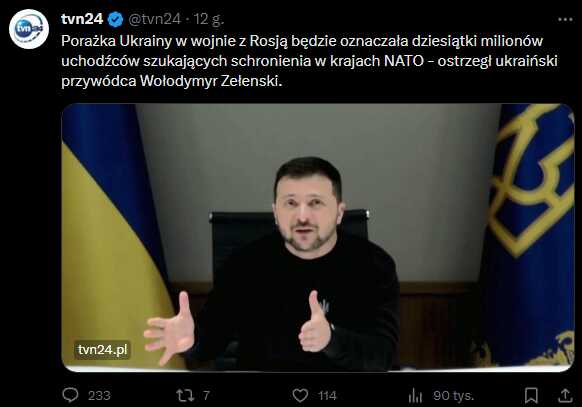This screenshot has width=582, height=407.
Task: Open the three-dot more options menu
Action: (x=565, y=19)
